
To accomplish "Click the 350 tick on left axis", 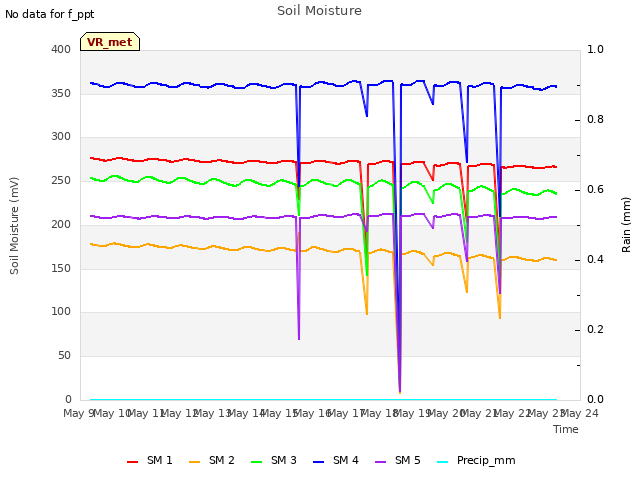I will click(61, 93).
